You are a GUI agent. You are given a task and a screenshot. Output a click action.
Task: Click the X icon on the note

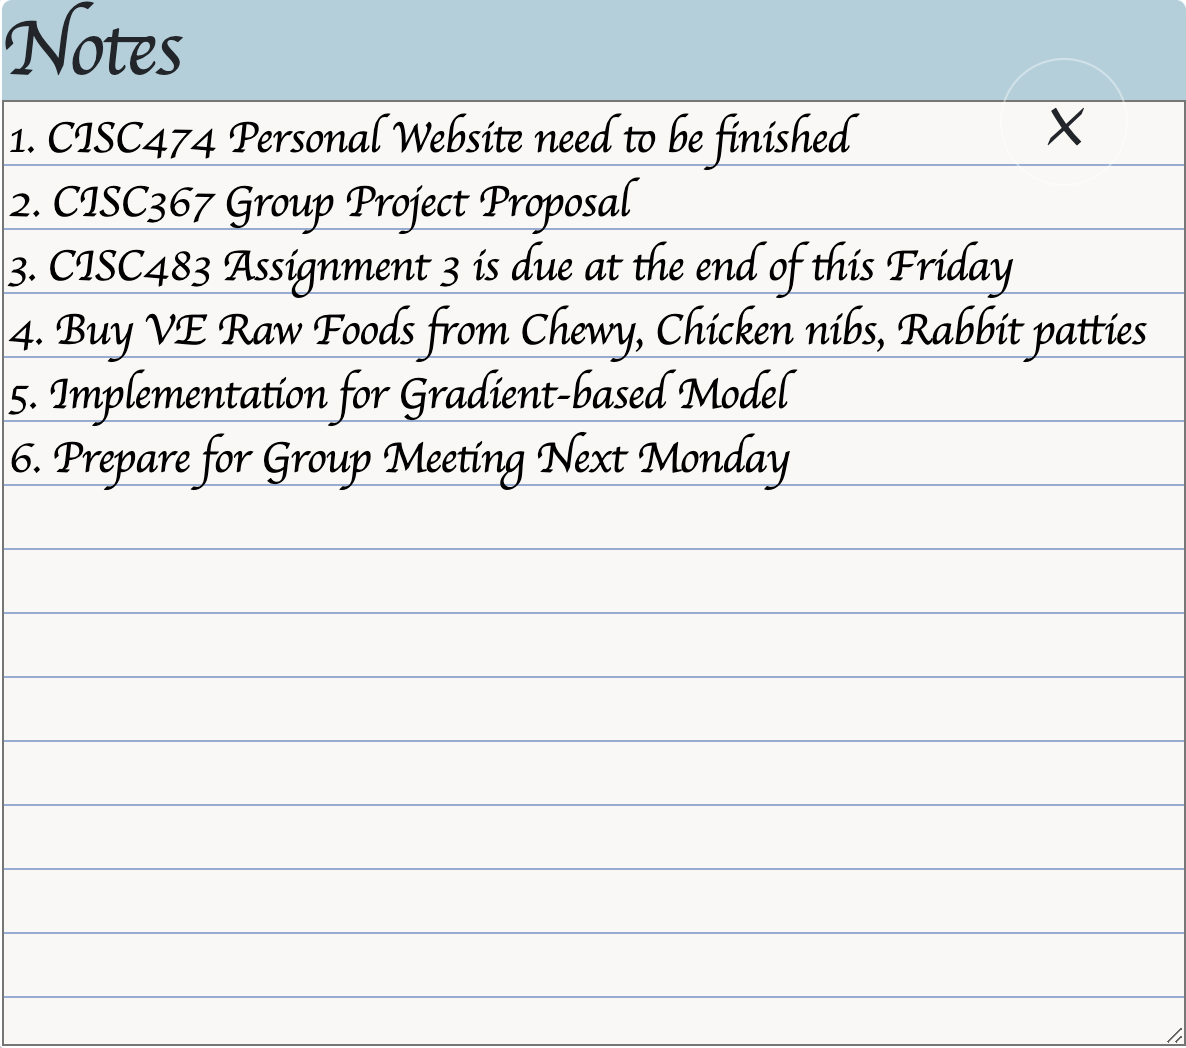[x=1065, y=127]
